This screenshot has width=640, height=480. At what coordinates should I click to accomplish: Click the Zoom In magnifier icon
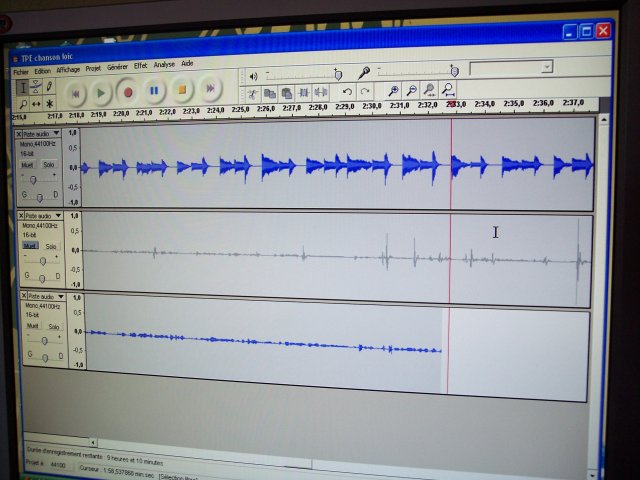point(393,92)
